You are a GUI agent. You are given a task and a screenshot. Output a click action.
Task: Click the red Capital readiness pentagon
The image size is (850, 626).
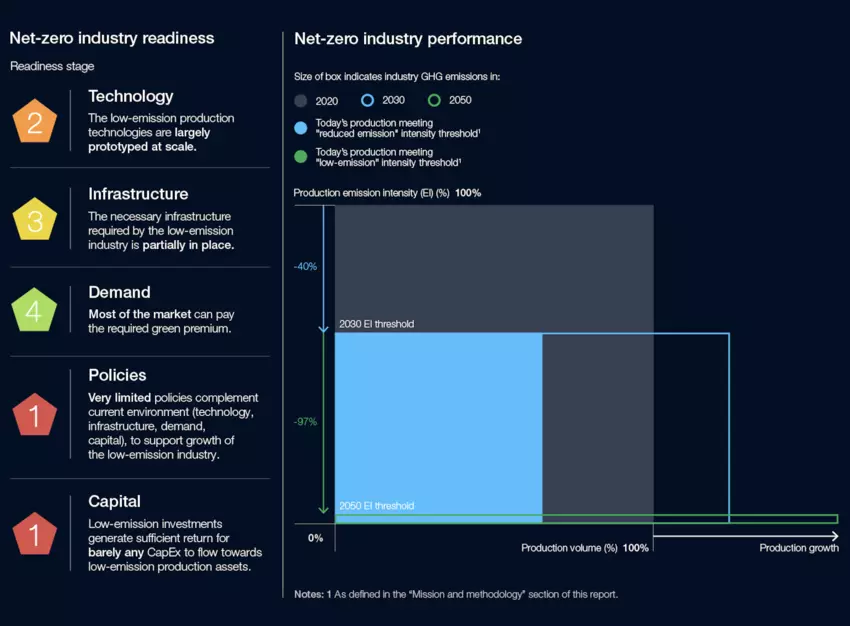click(x=35, y=534)
